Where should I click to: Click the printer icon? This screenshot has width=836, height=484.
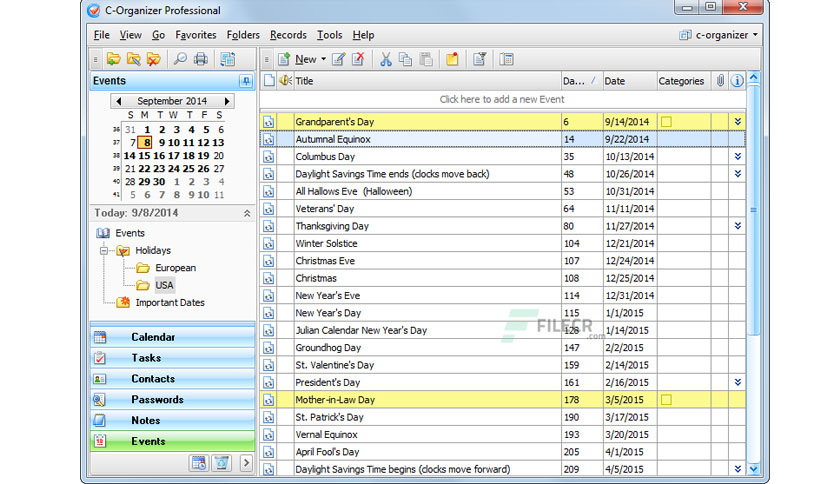point(200,59)
